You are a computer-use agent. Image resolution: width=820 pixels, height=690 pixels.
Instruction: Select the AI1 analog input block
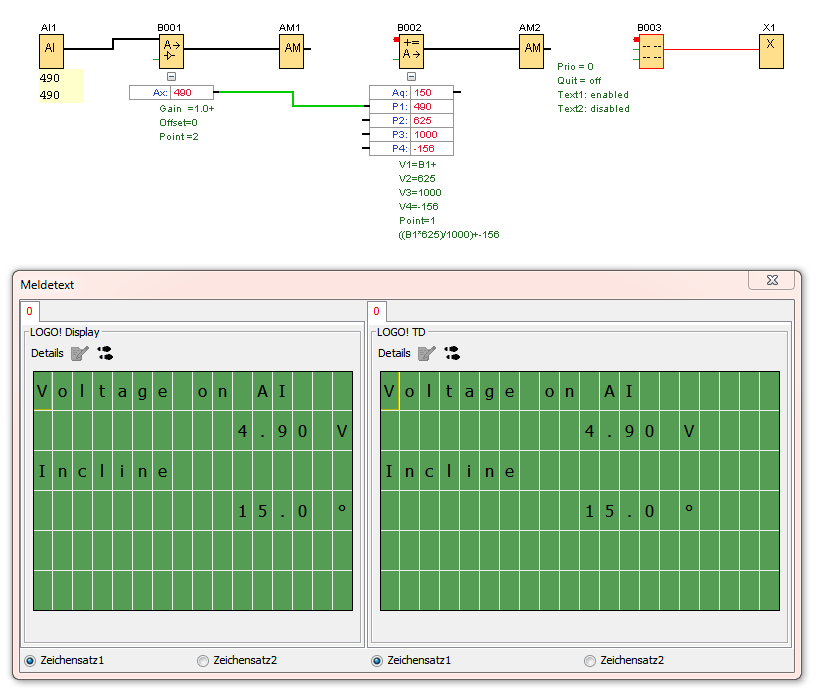(x=51, y=48)
